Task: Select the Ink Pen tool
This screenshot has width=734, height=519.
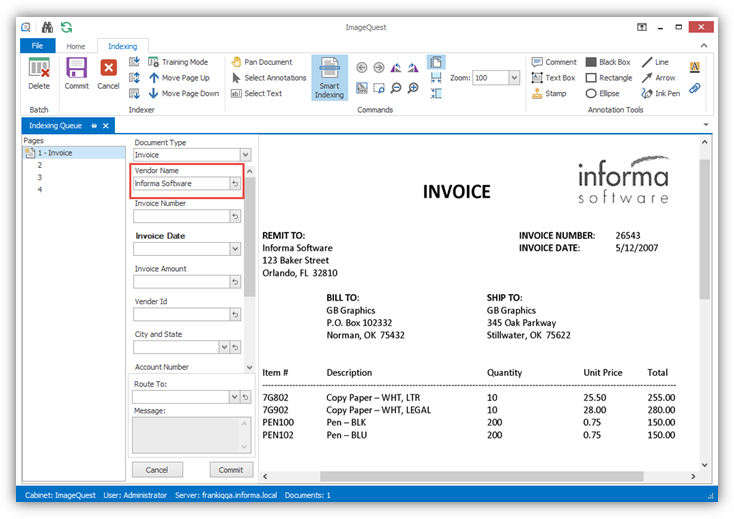Action: tap(661, 94)
